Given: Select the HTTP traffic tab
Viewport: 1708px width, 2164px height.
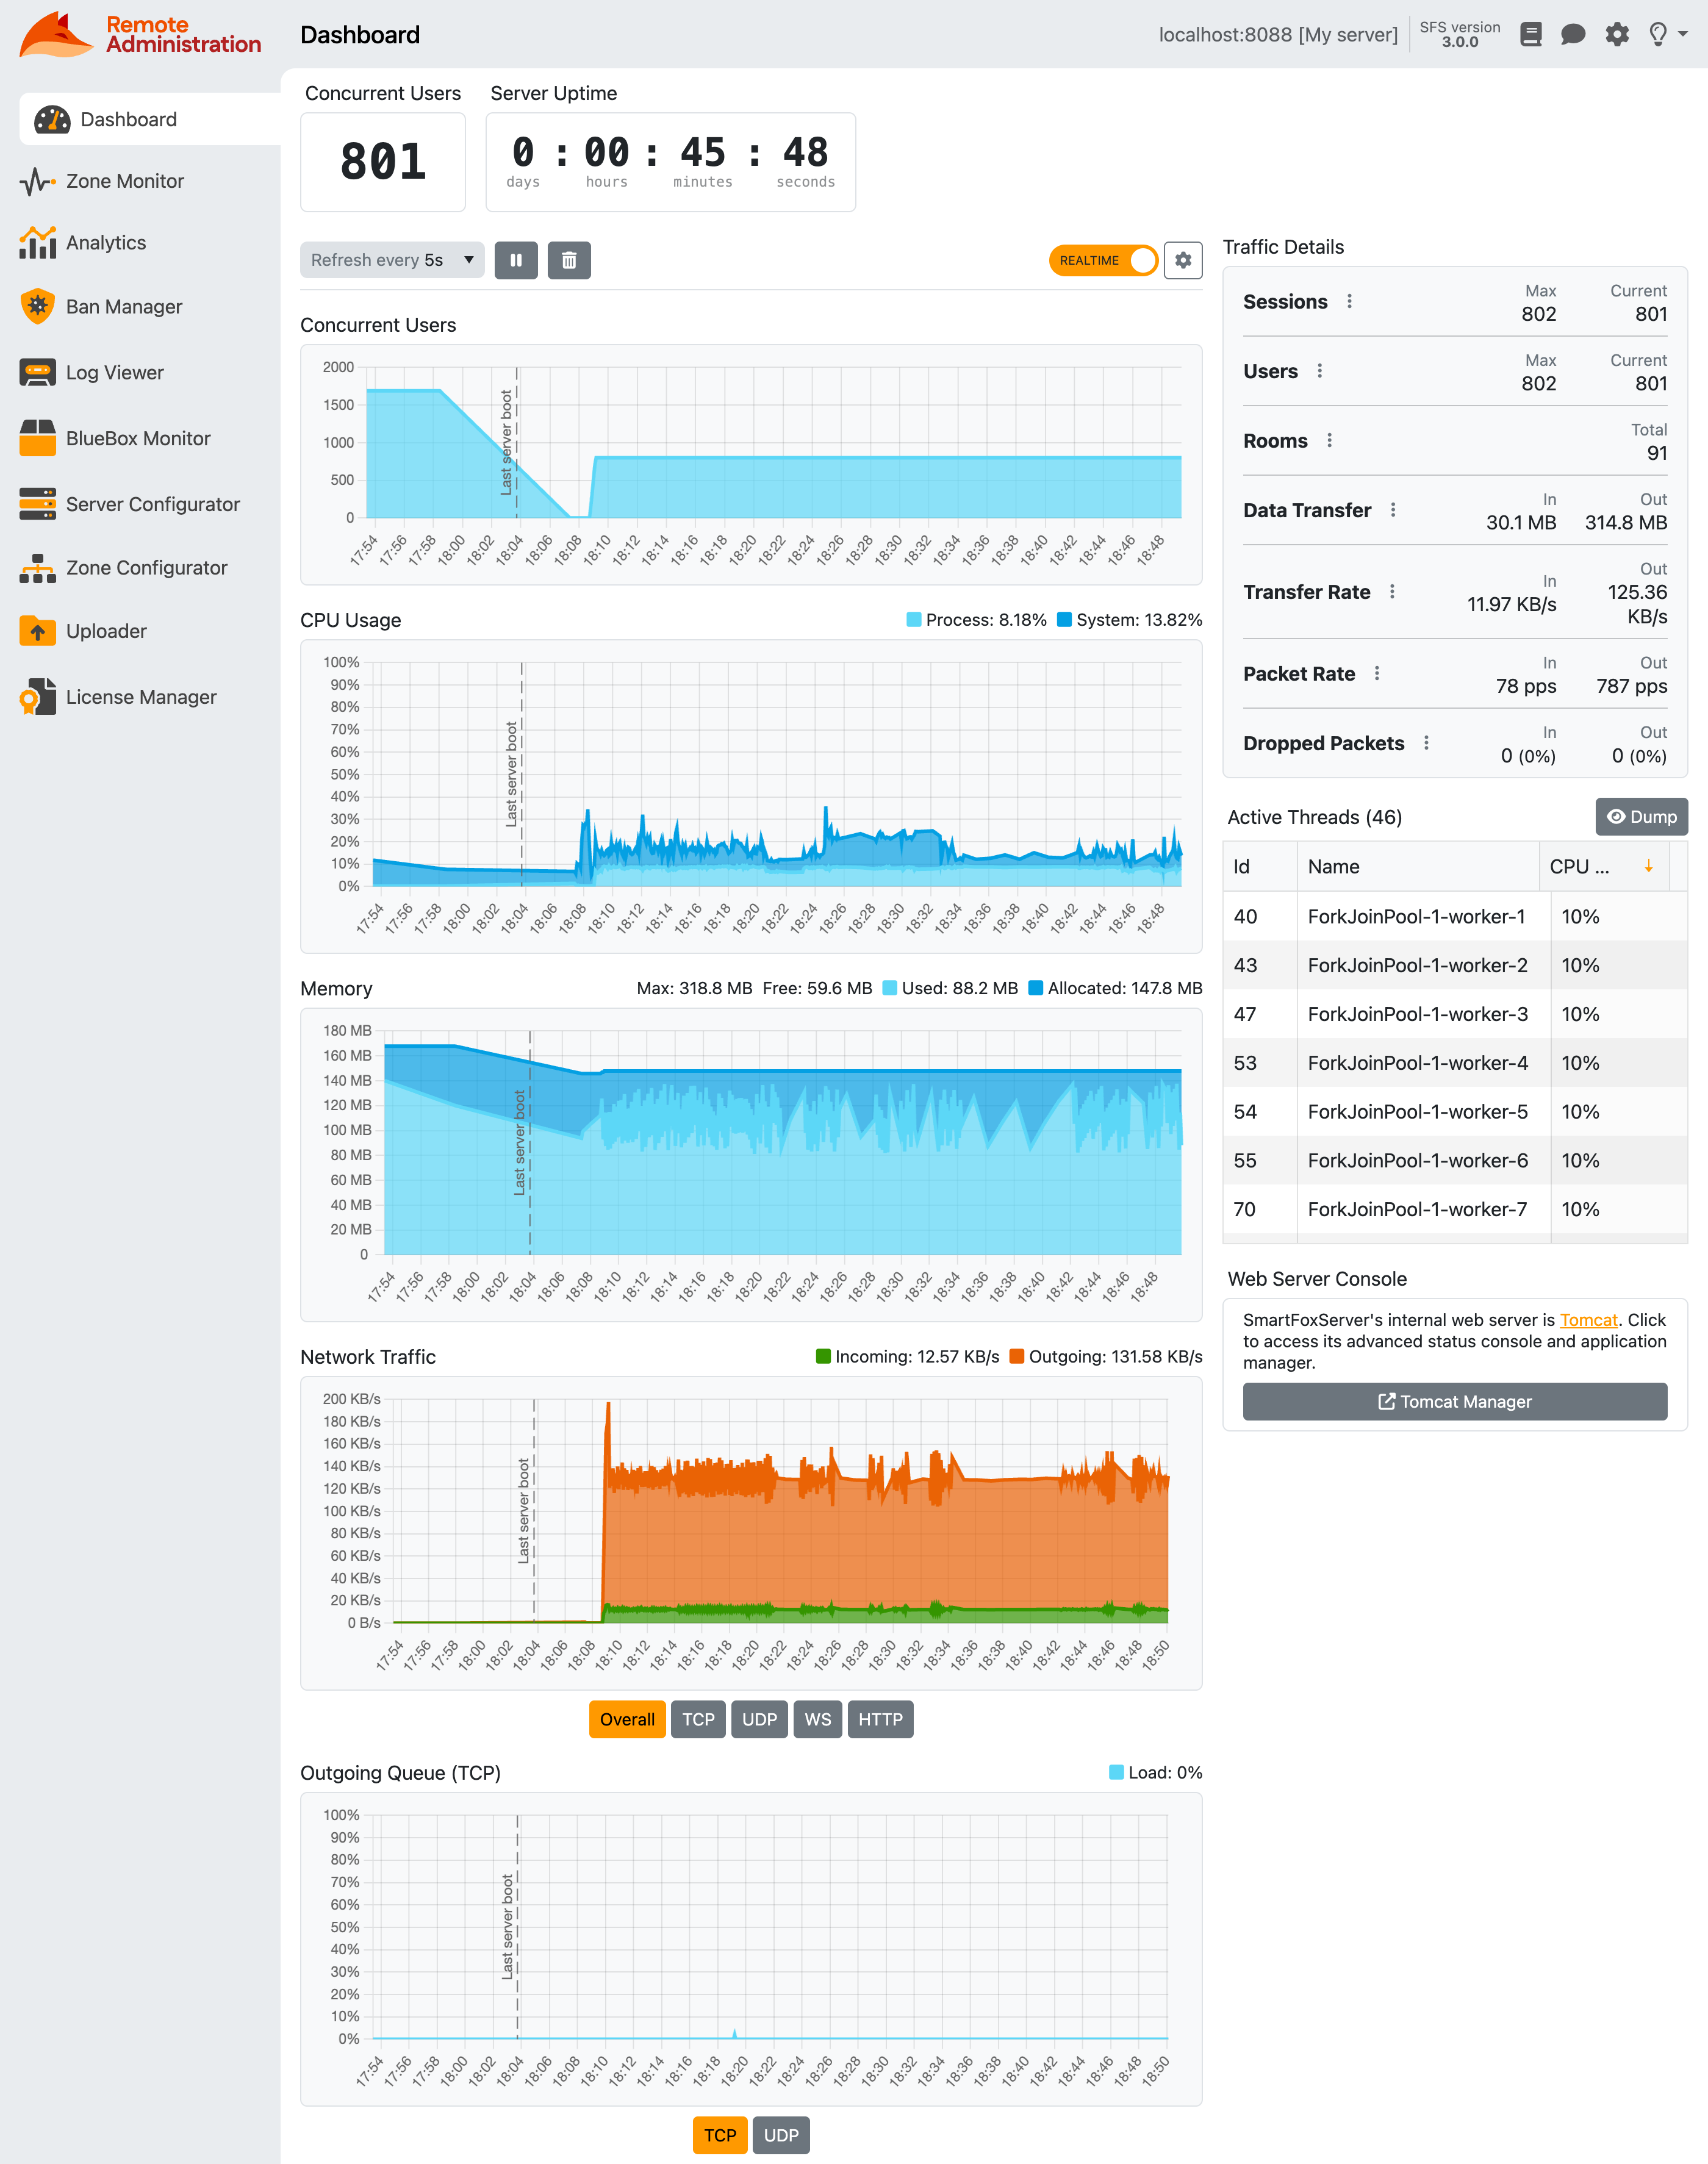Looking at the screenshot, I should tap(880, 1719).
